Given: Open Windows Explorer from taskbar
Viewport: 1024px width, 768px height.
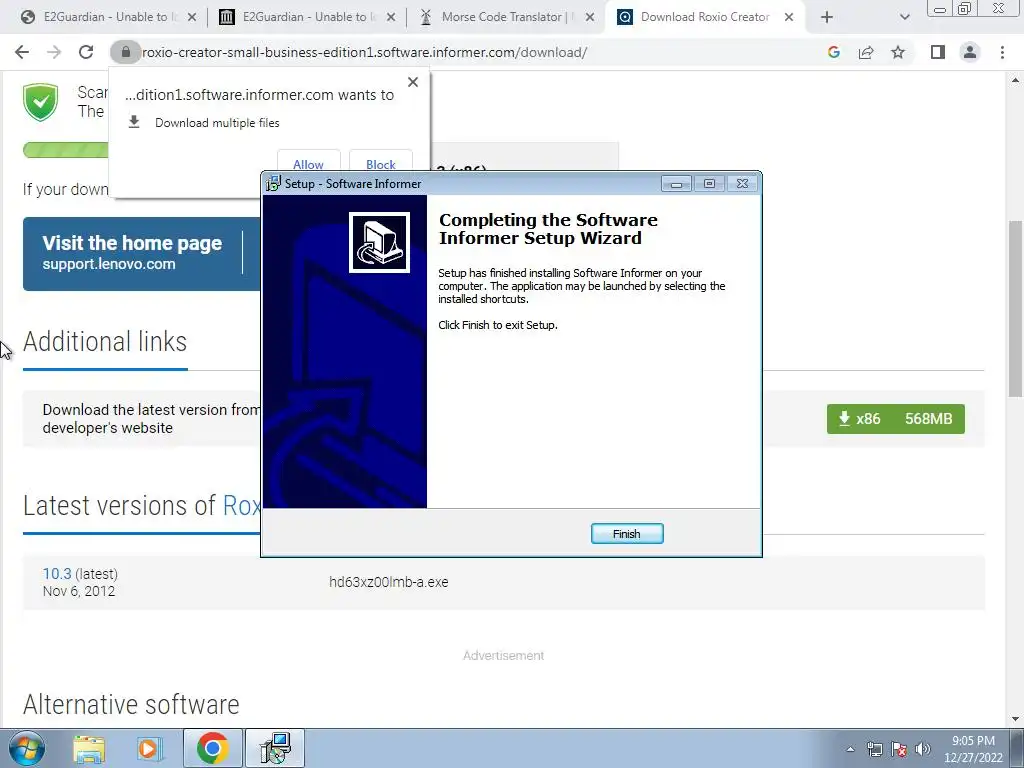Looking at the screenshot, I should [x=89, y=749].
